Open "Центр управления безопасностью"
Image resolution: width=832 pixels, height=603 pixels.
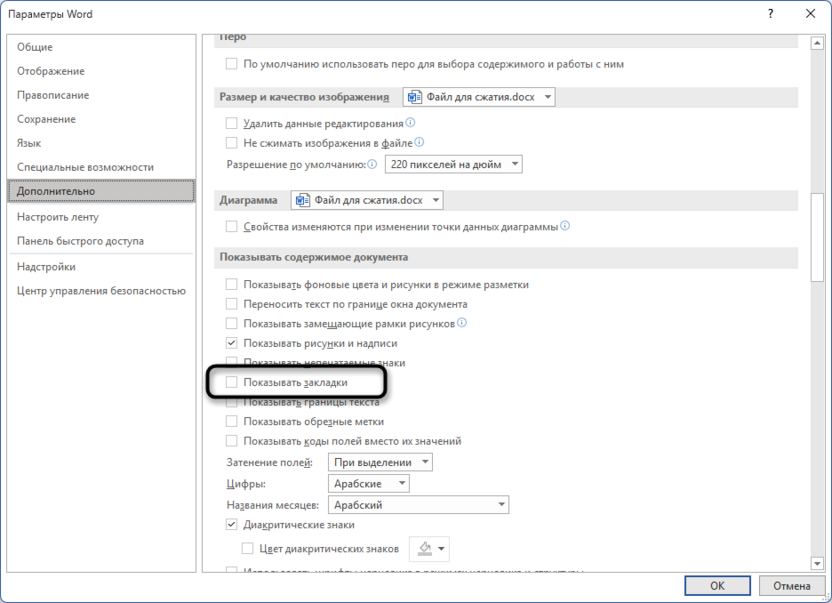click(x=101, y=290)
